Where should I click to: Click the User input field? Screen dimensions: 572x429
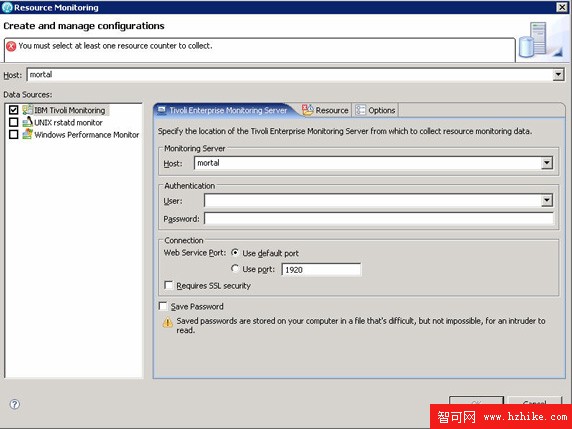pyautogui.click(x=372, y=200)
